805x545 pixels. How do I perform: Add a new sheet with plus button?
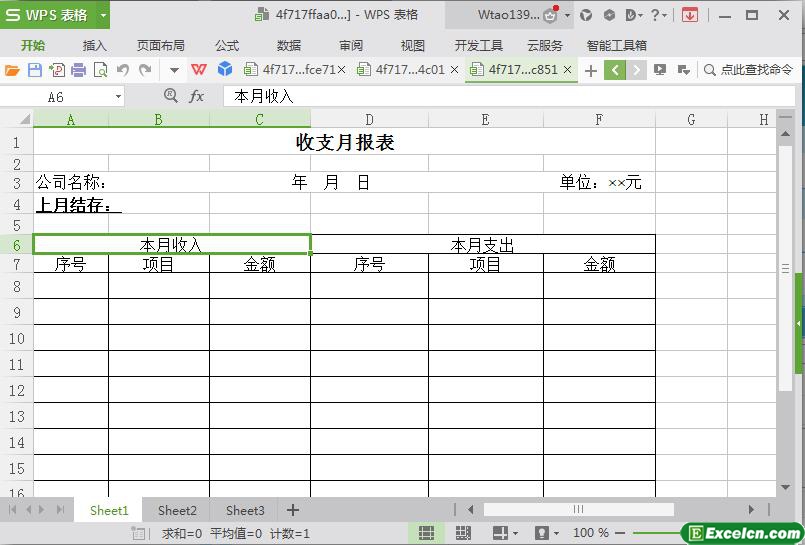(x=293, y=510)
